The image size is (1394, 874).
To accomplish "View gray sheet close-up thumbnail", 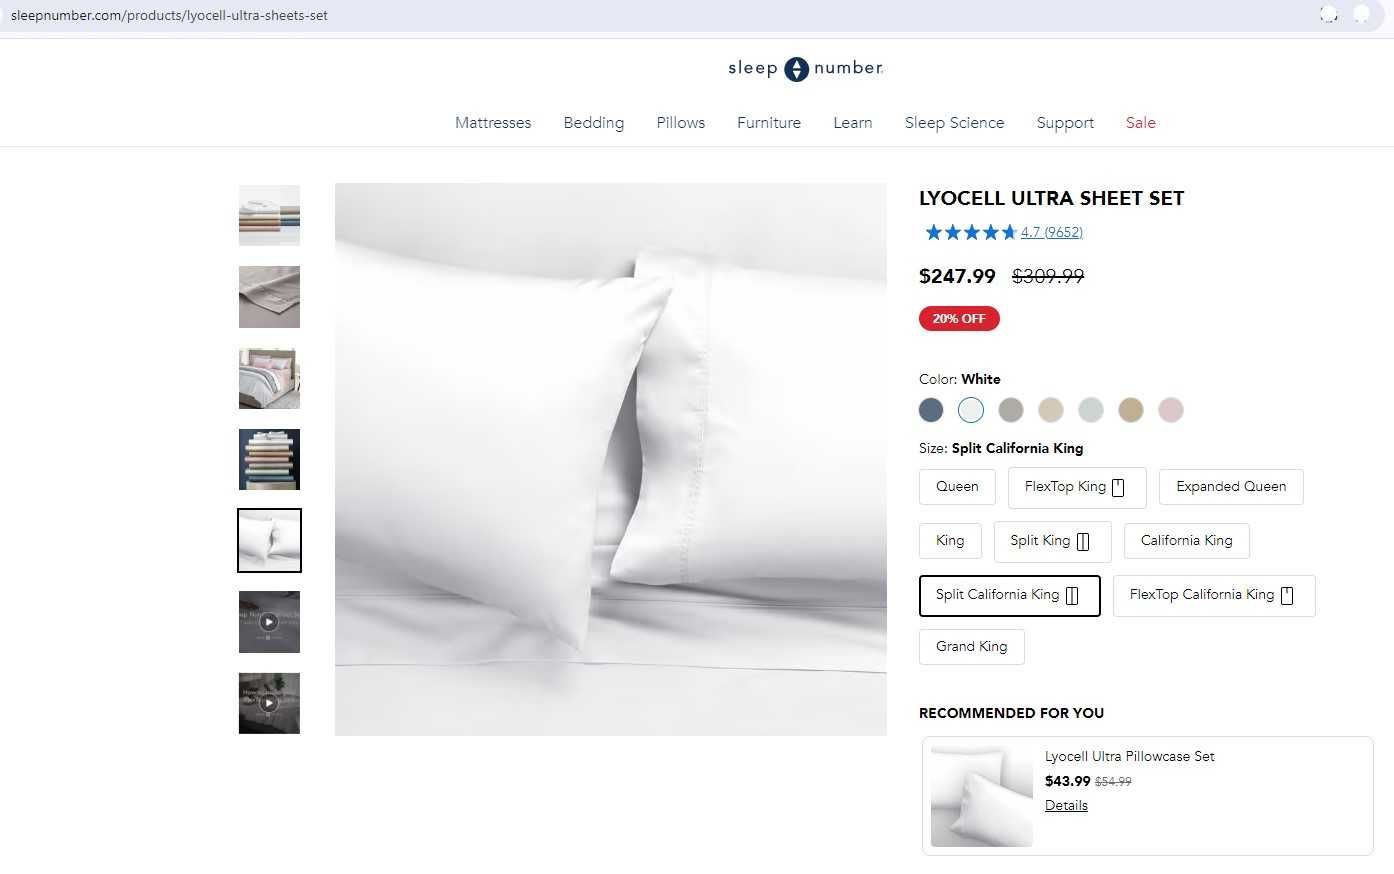I will click(x=269, y=297).
